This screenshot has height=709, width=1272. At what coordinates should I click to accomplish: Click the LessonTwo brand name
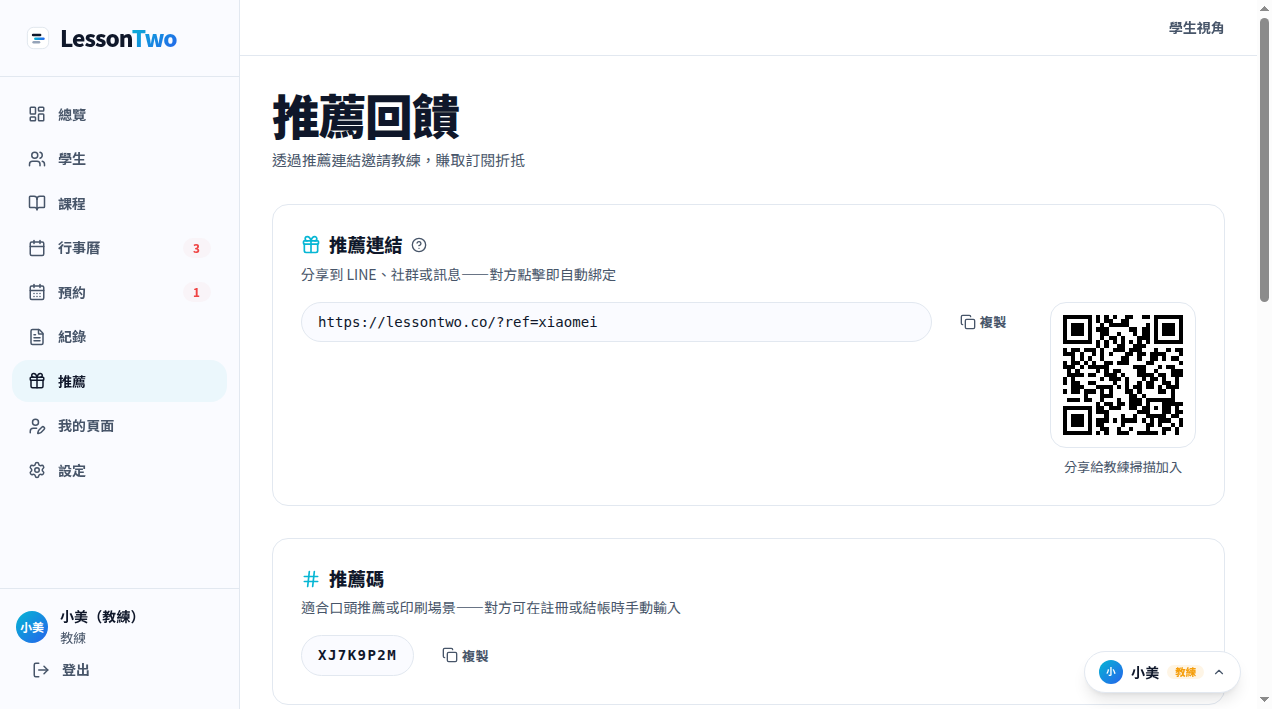click(119, 39)
